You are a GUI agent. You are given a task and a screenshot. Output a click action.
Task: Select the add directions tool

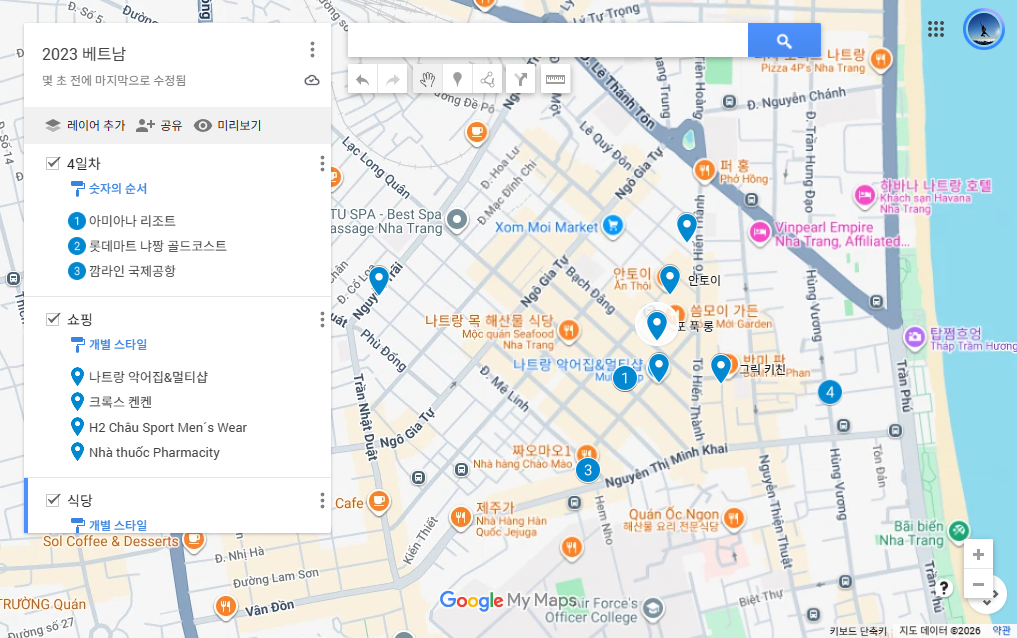click(520, 80)
